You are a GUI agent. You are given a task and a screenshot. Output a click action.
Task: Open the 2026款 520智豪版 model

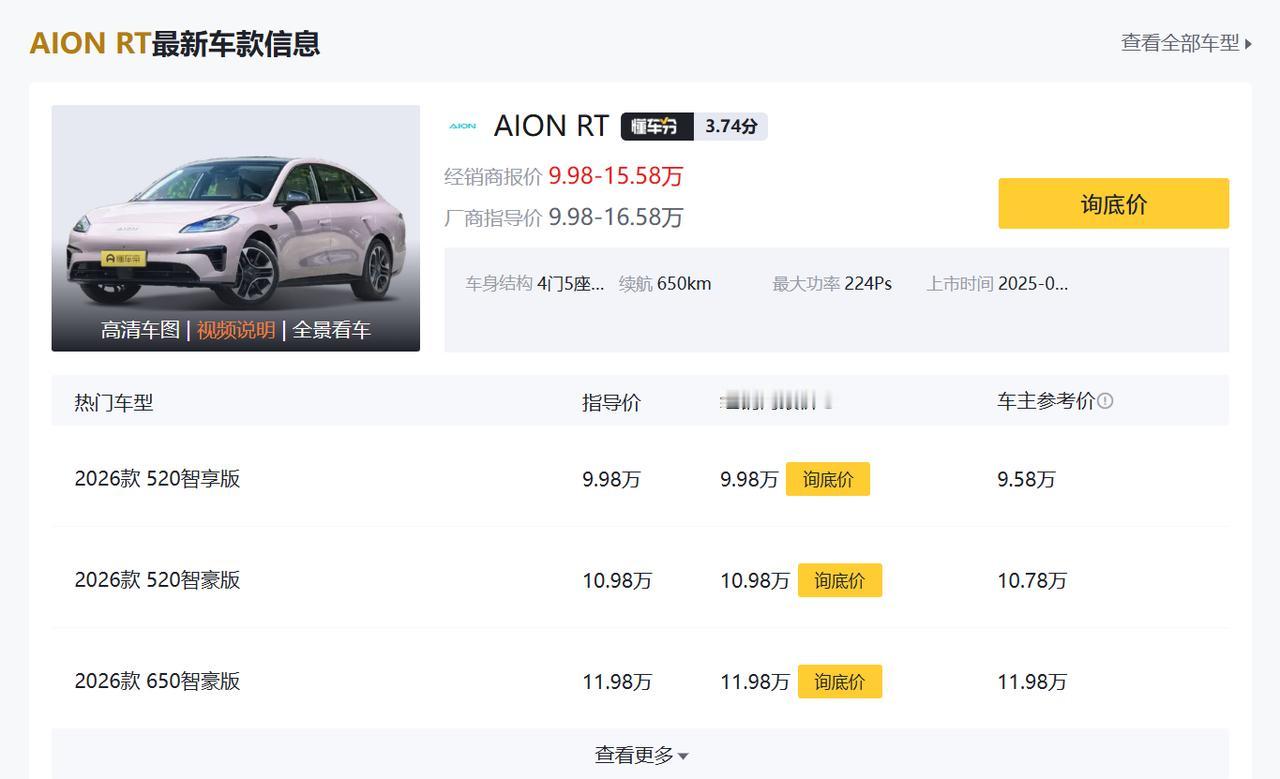(157, 580)
